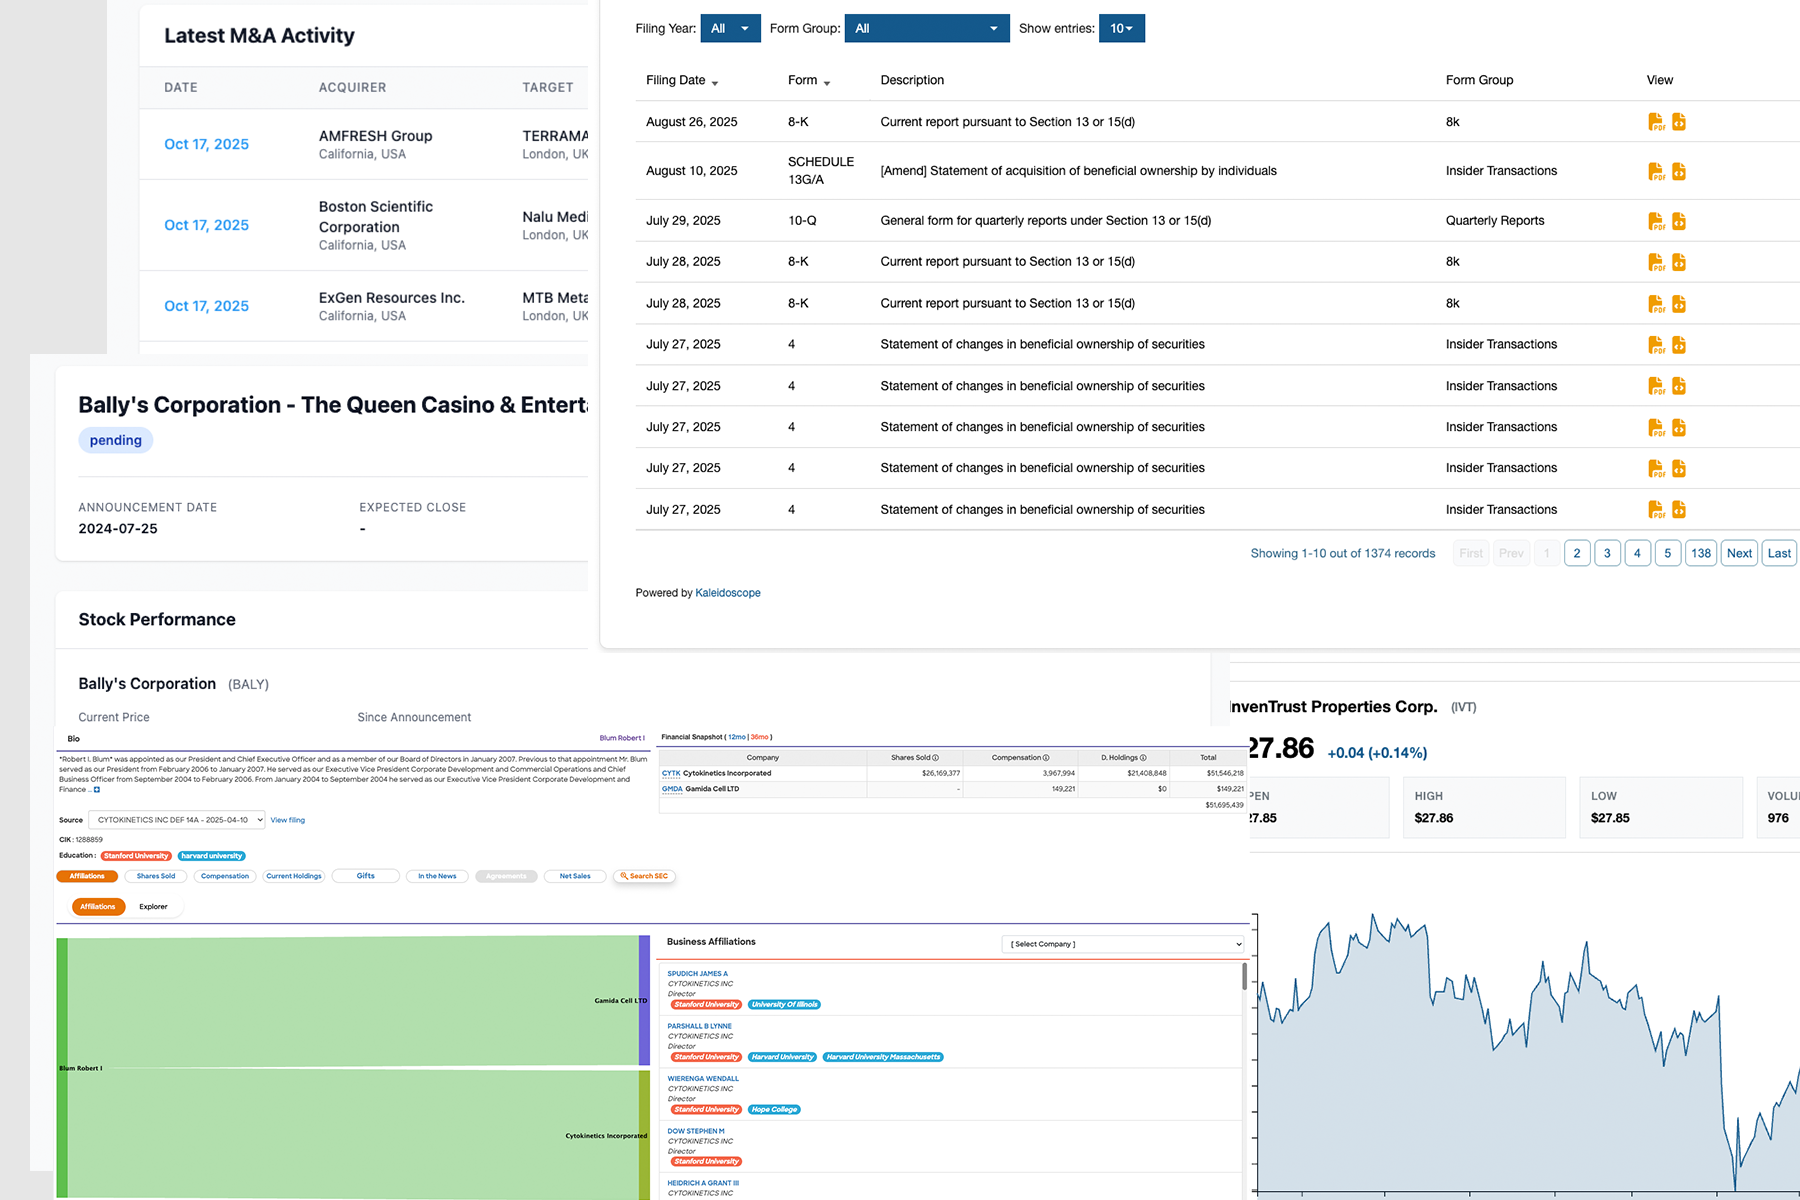The height and width of the screenshot is (1200, 1800).
Task: Download PDF of the last July 27 Form 4
Action: coord(1656,509)
